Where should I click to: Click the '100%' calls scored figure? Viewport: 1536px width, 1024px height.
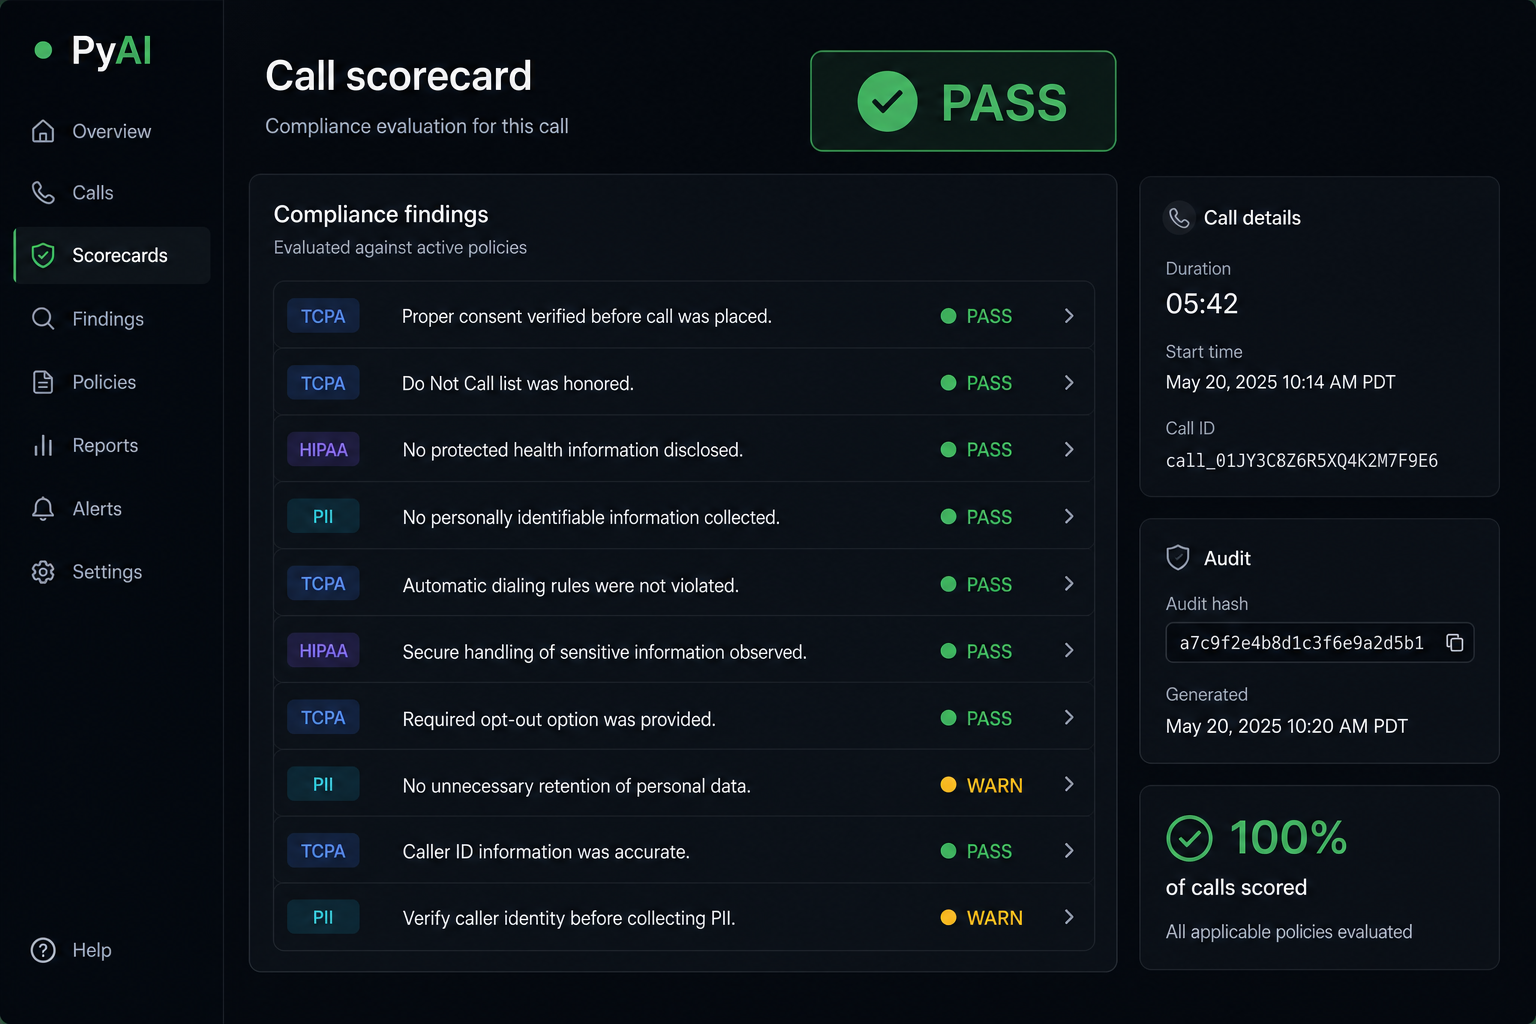click(x=1288, y=838)
